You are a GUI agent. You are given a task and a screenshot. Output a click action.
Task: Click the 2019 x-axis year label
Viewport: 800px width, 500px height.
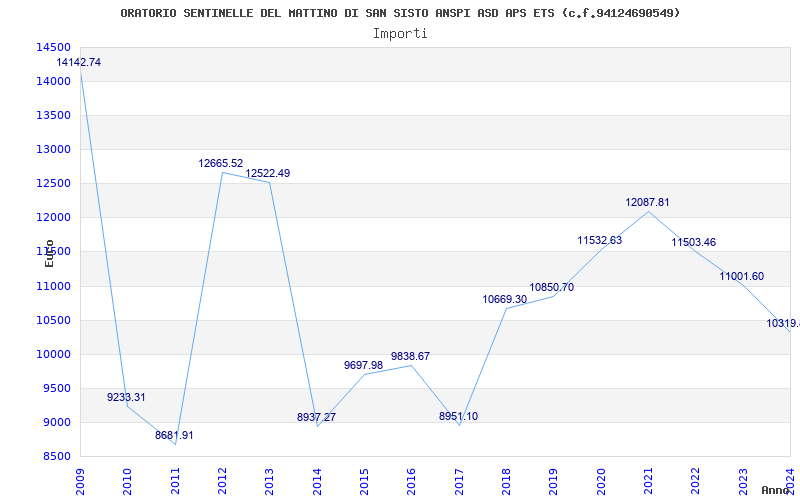click(554, 481)
